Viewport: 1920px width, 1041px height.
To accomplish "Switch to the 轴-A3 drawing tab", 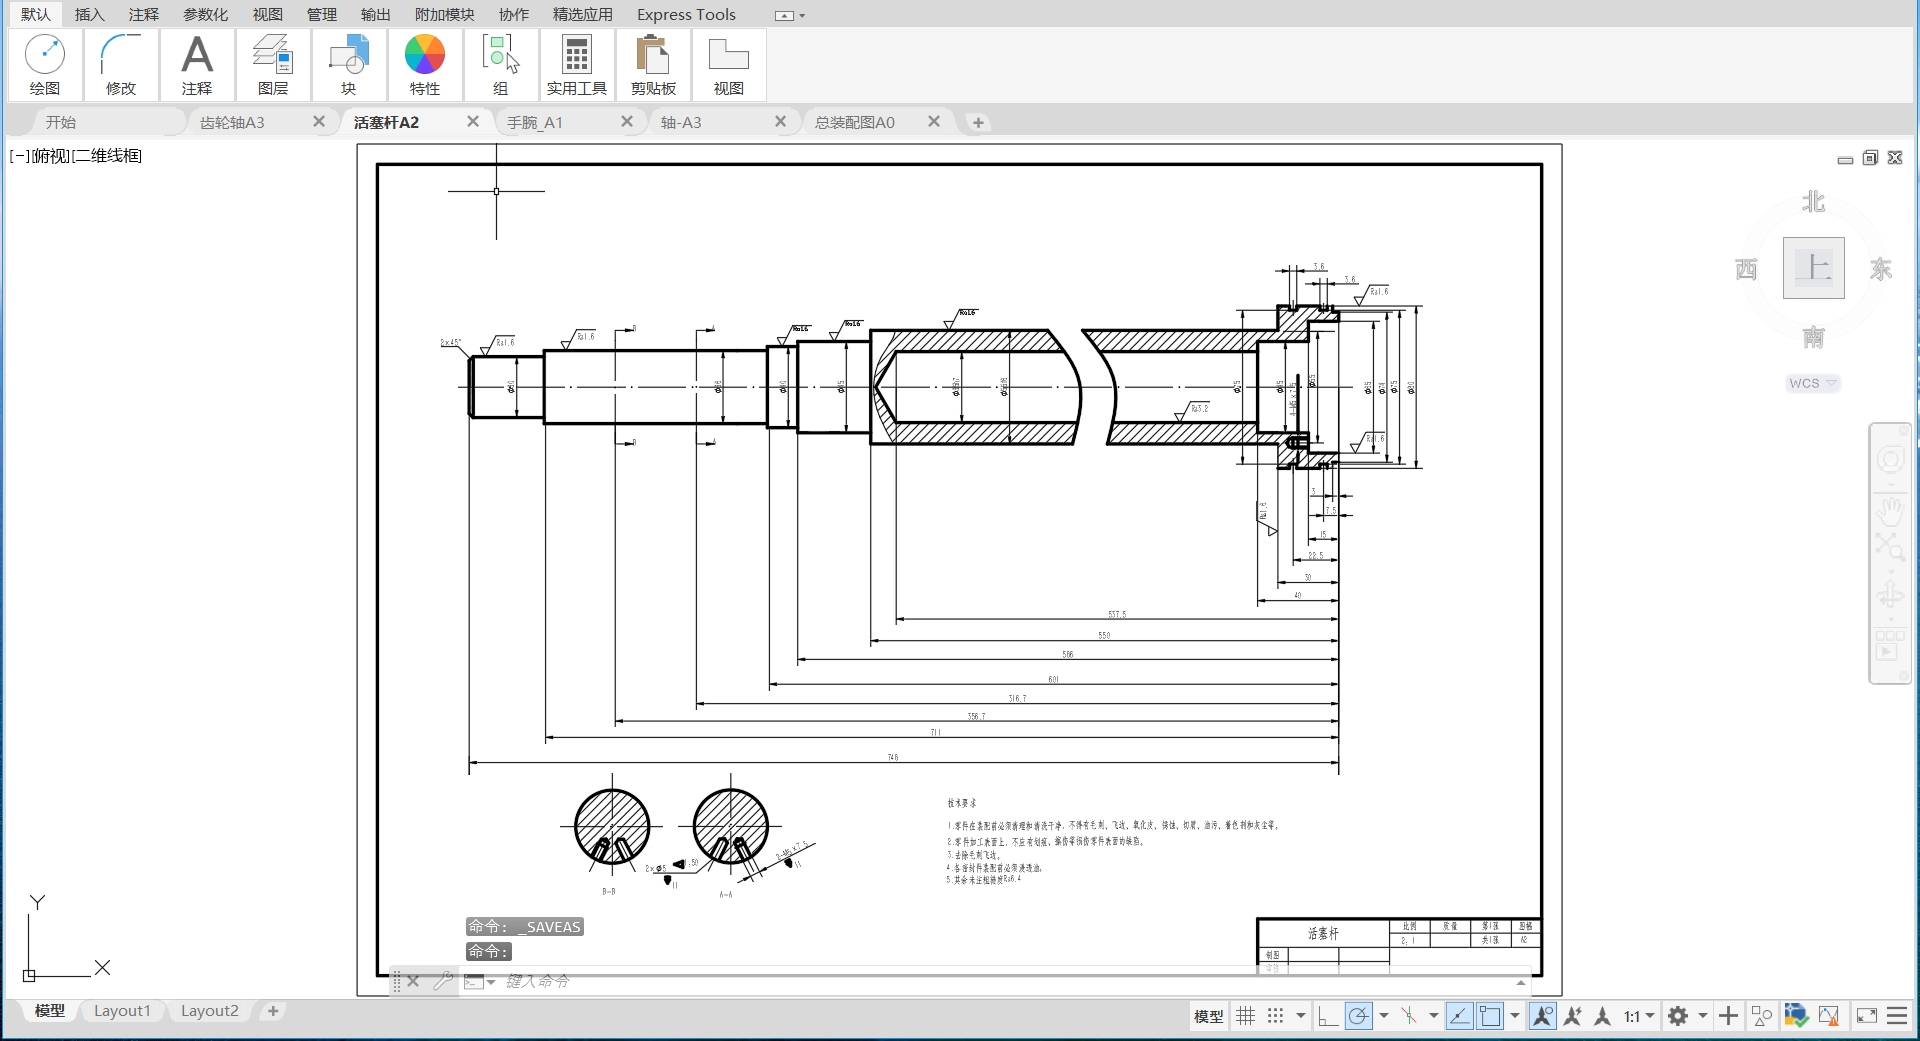I will point(681,122).
